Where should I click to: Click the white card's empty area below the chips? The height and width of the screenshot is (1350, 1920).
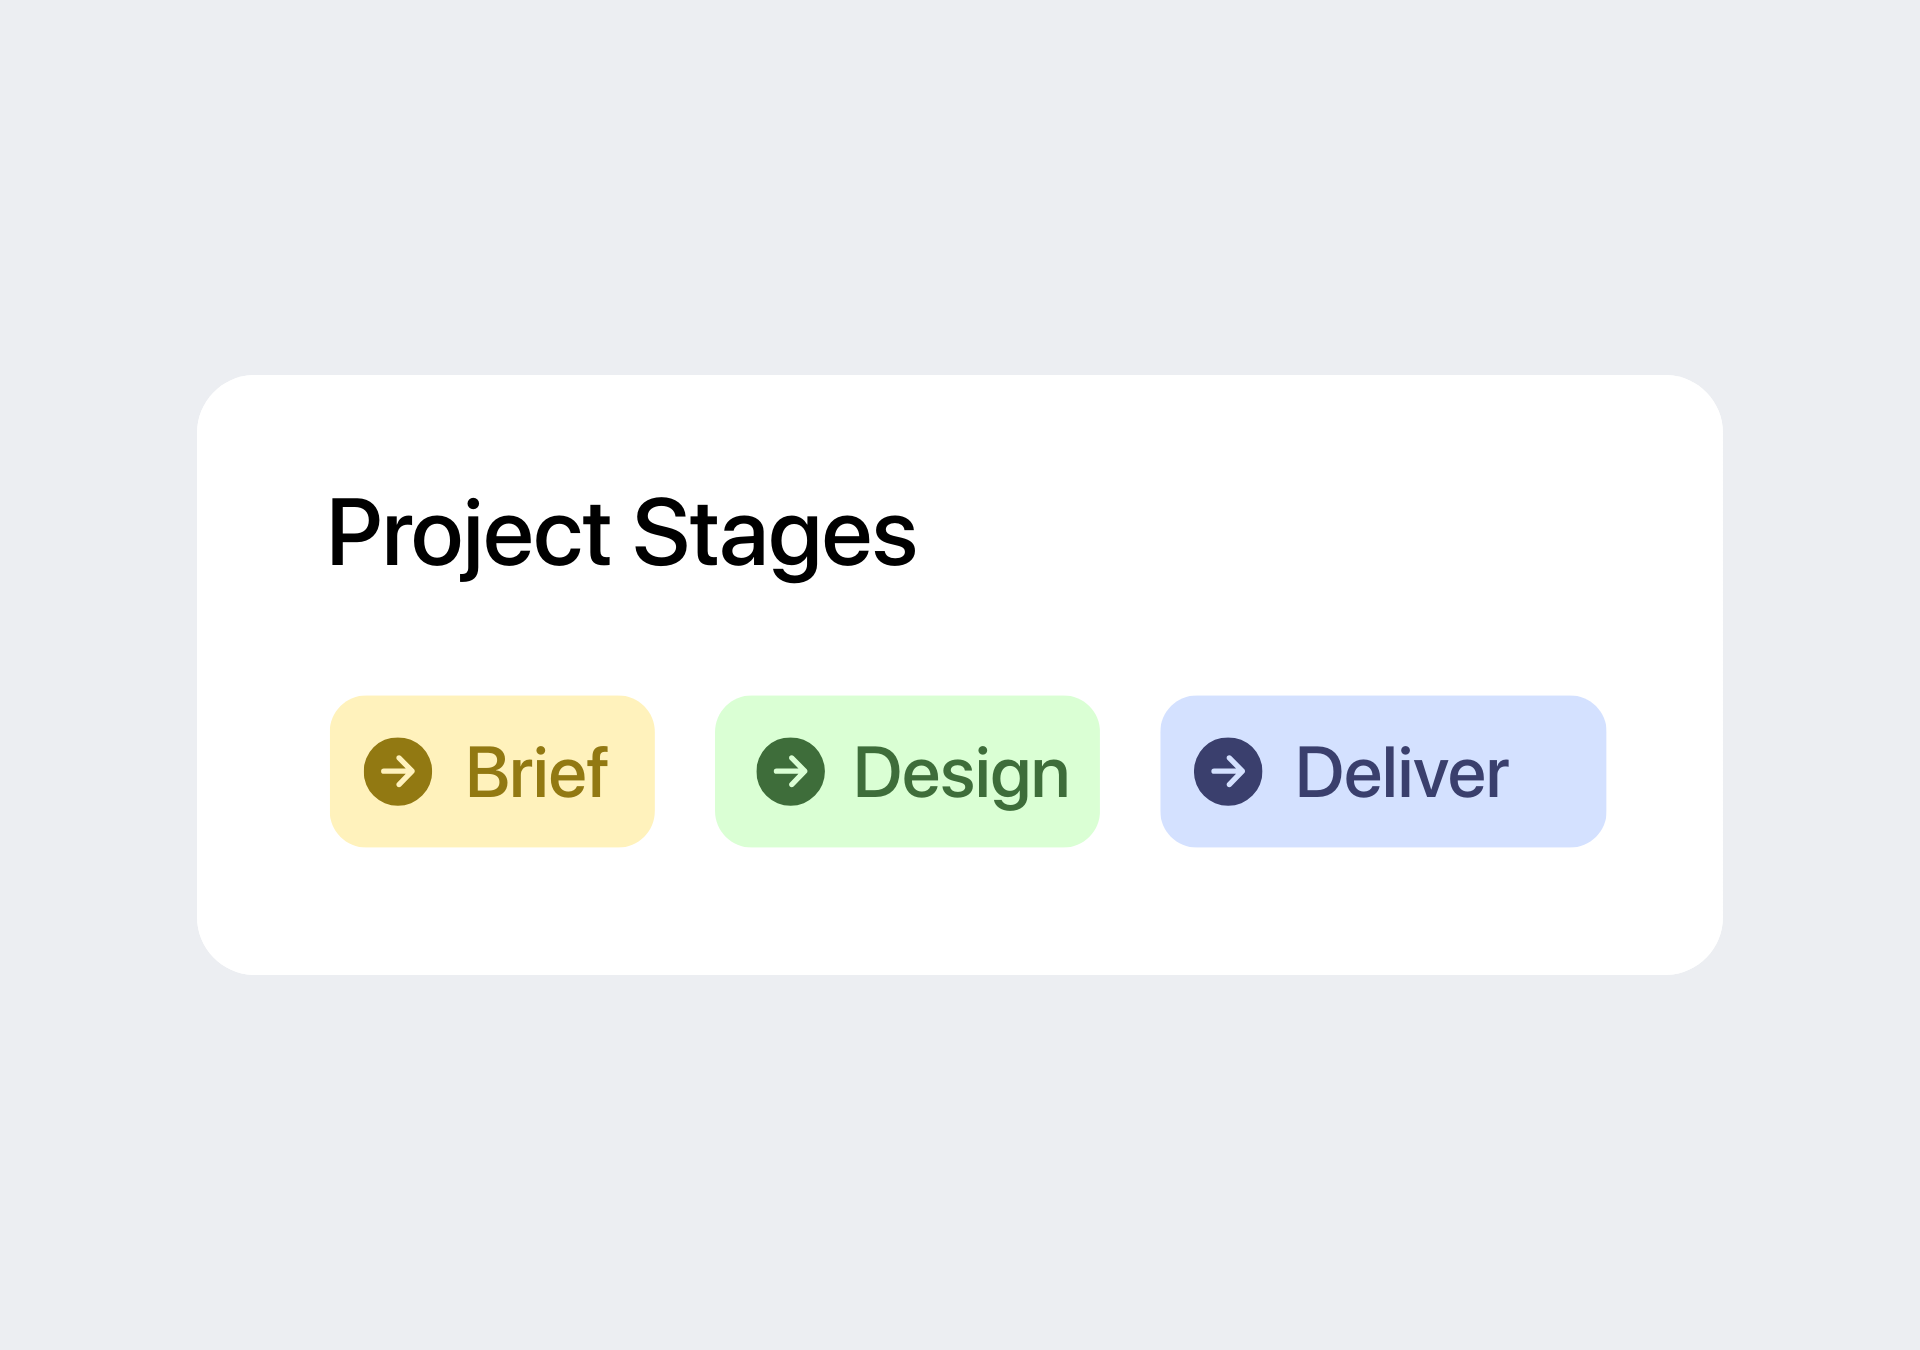pyautogui.click(x=960, y=912)
